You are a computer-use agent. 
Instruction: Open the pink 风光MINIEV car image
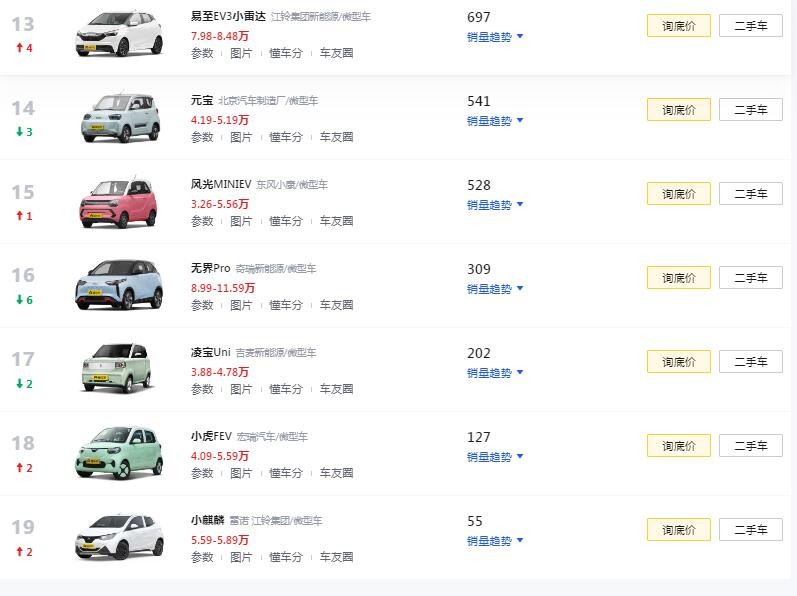(x=118, y=202)
